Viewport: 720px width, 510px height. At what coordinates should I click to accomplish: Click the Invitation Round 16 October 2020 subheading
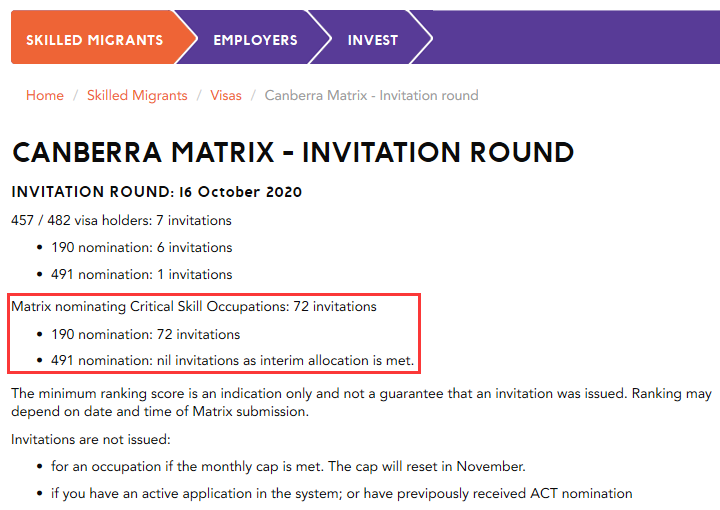157,192
